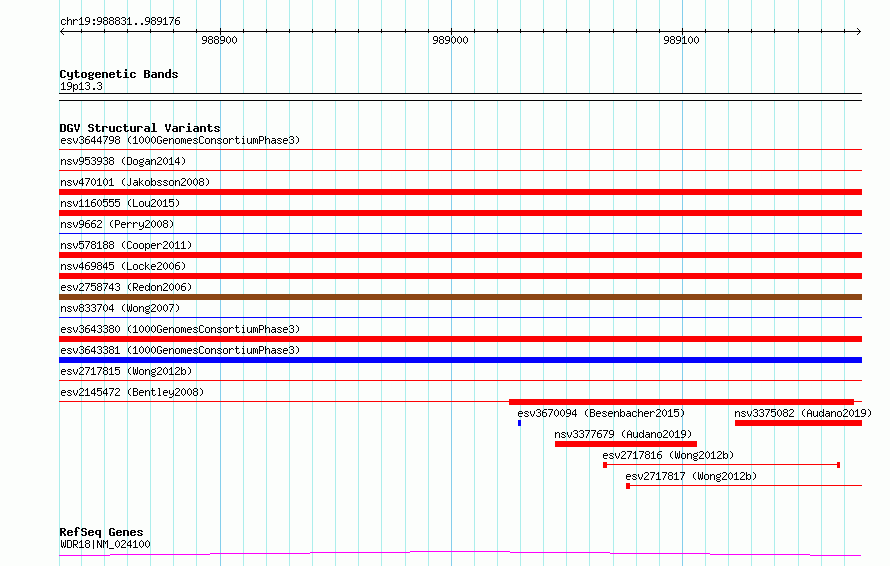Click the red bar under nsv3375082
Viewport: 890px width, 566px height.
pyautogui.click(x=798, y=423)
